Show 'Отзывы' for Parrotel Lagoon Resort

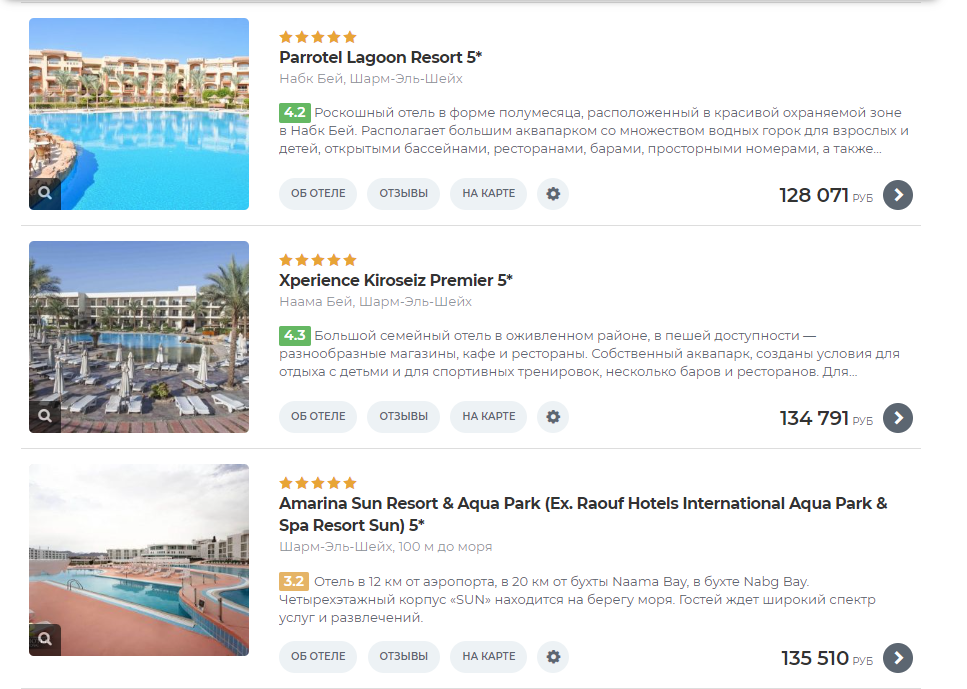tap(403, 194)
